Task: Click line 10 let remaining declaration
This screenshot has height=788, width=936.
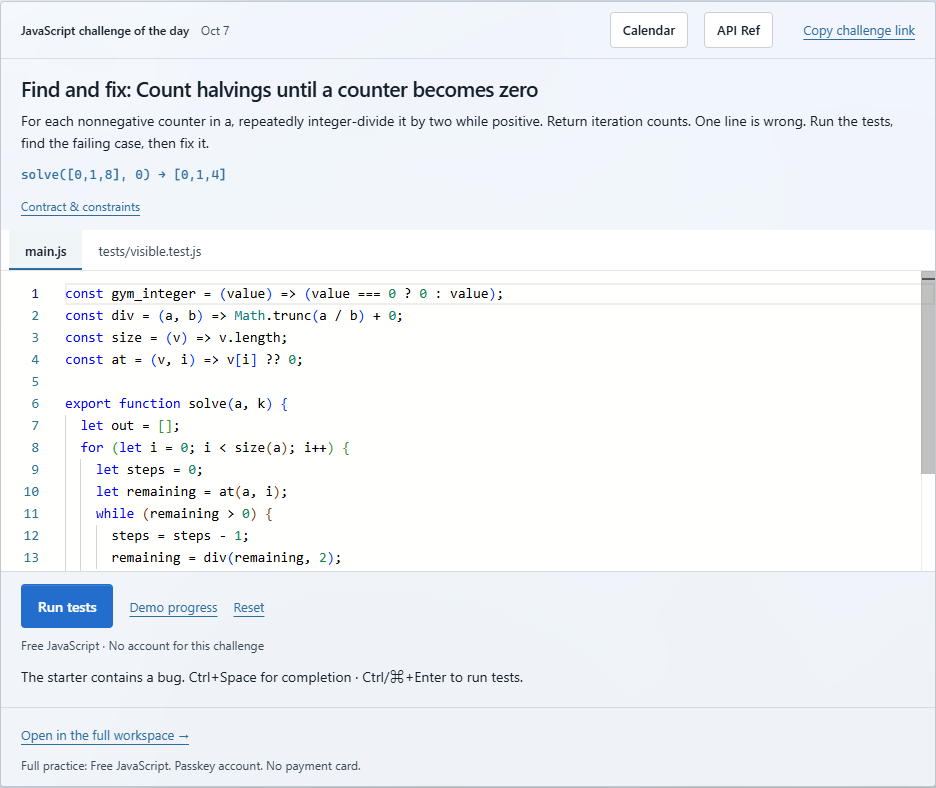Action: tap(192, 492)
